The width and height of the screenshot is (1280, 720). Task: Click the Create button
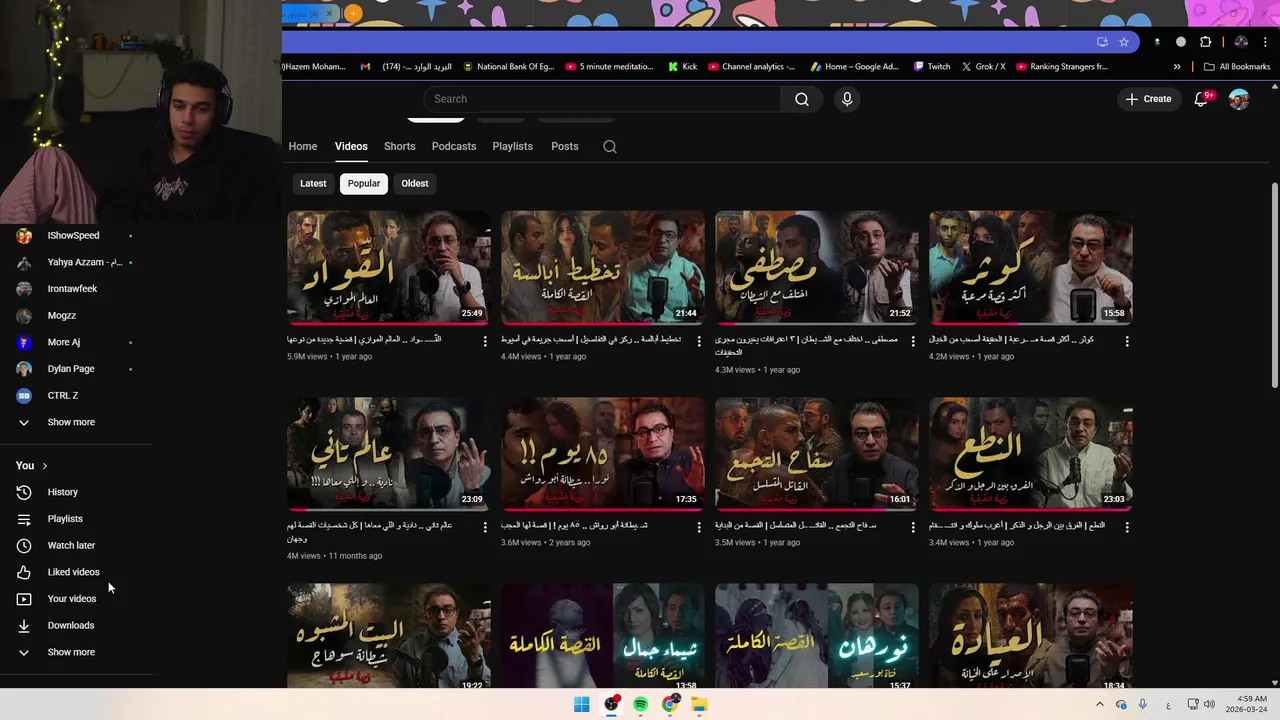click(x=1148, y=99)
